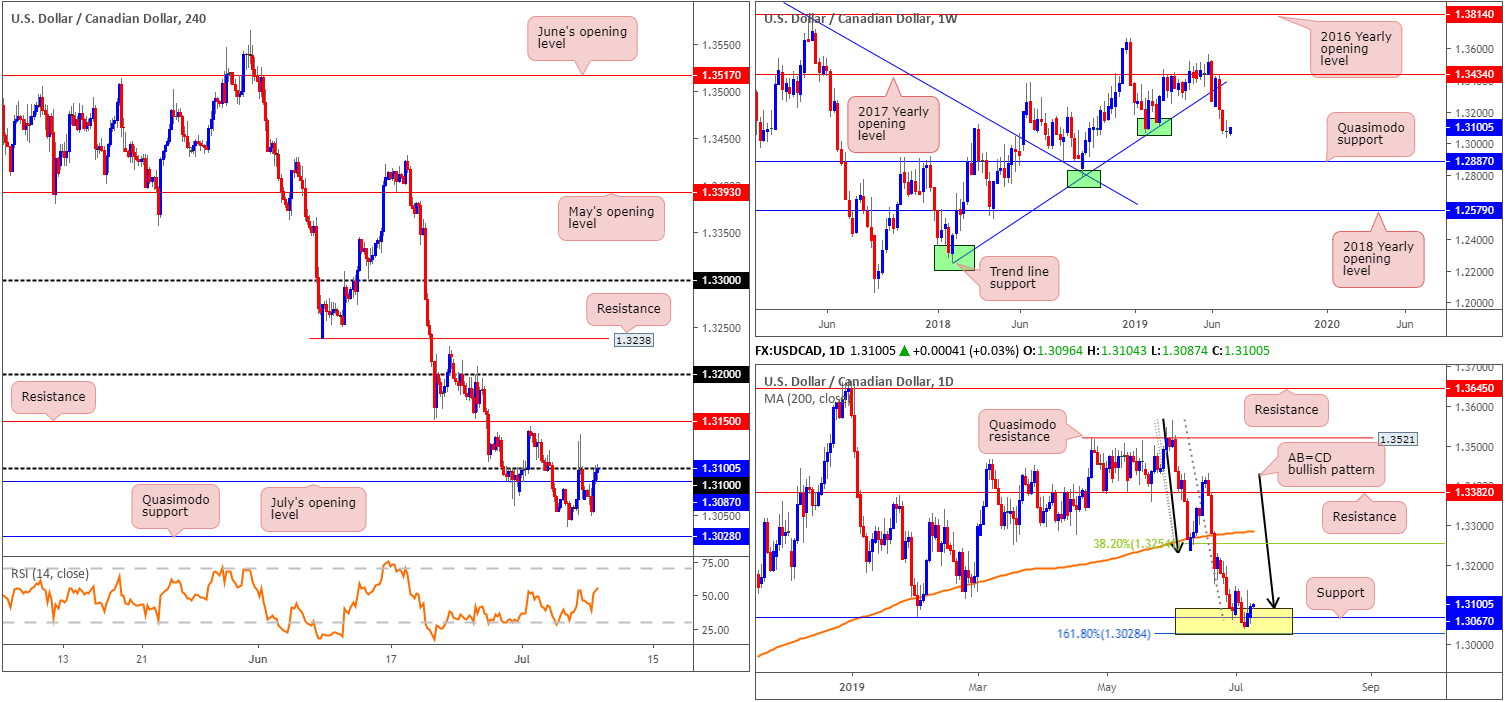Click '2020' on the weekly time axis
The image size is (1506, 702).
1326,324
